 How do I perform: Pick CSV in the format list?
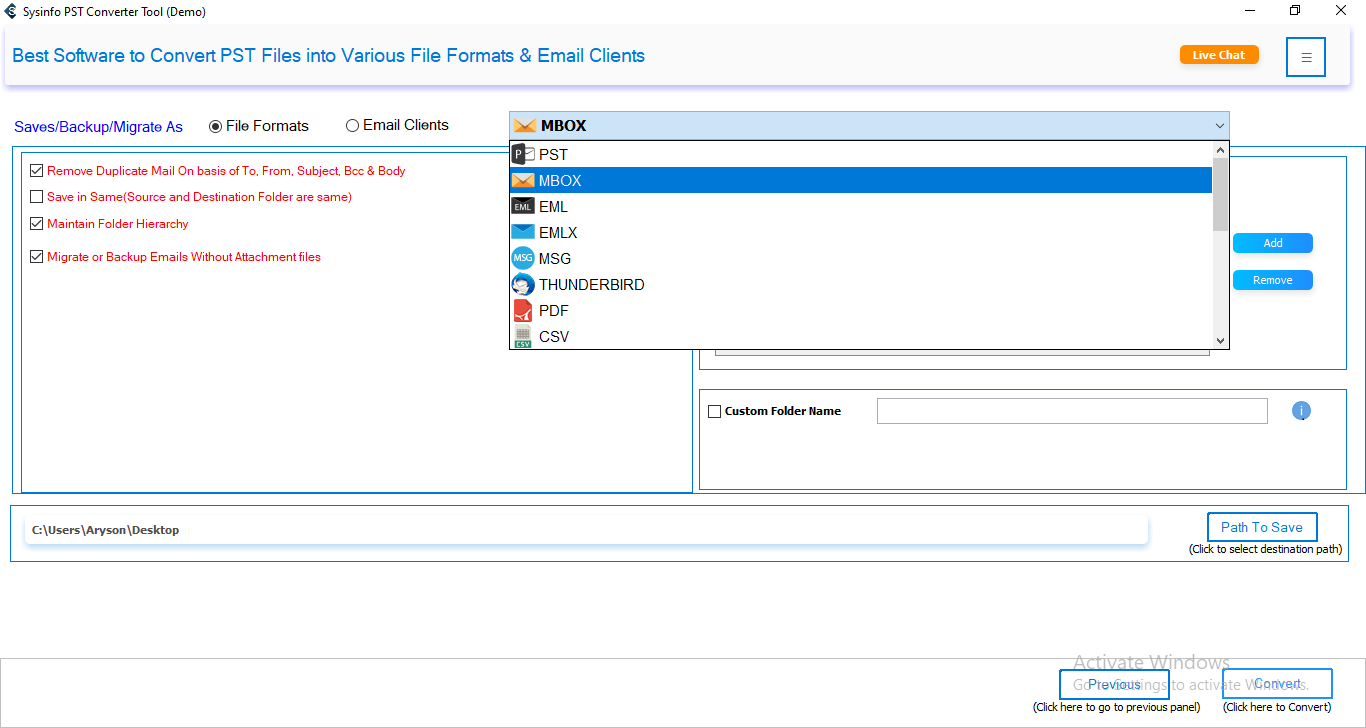pos(861,337)
